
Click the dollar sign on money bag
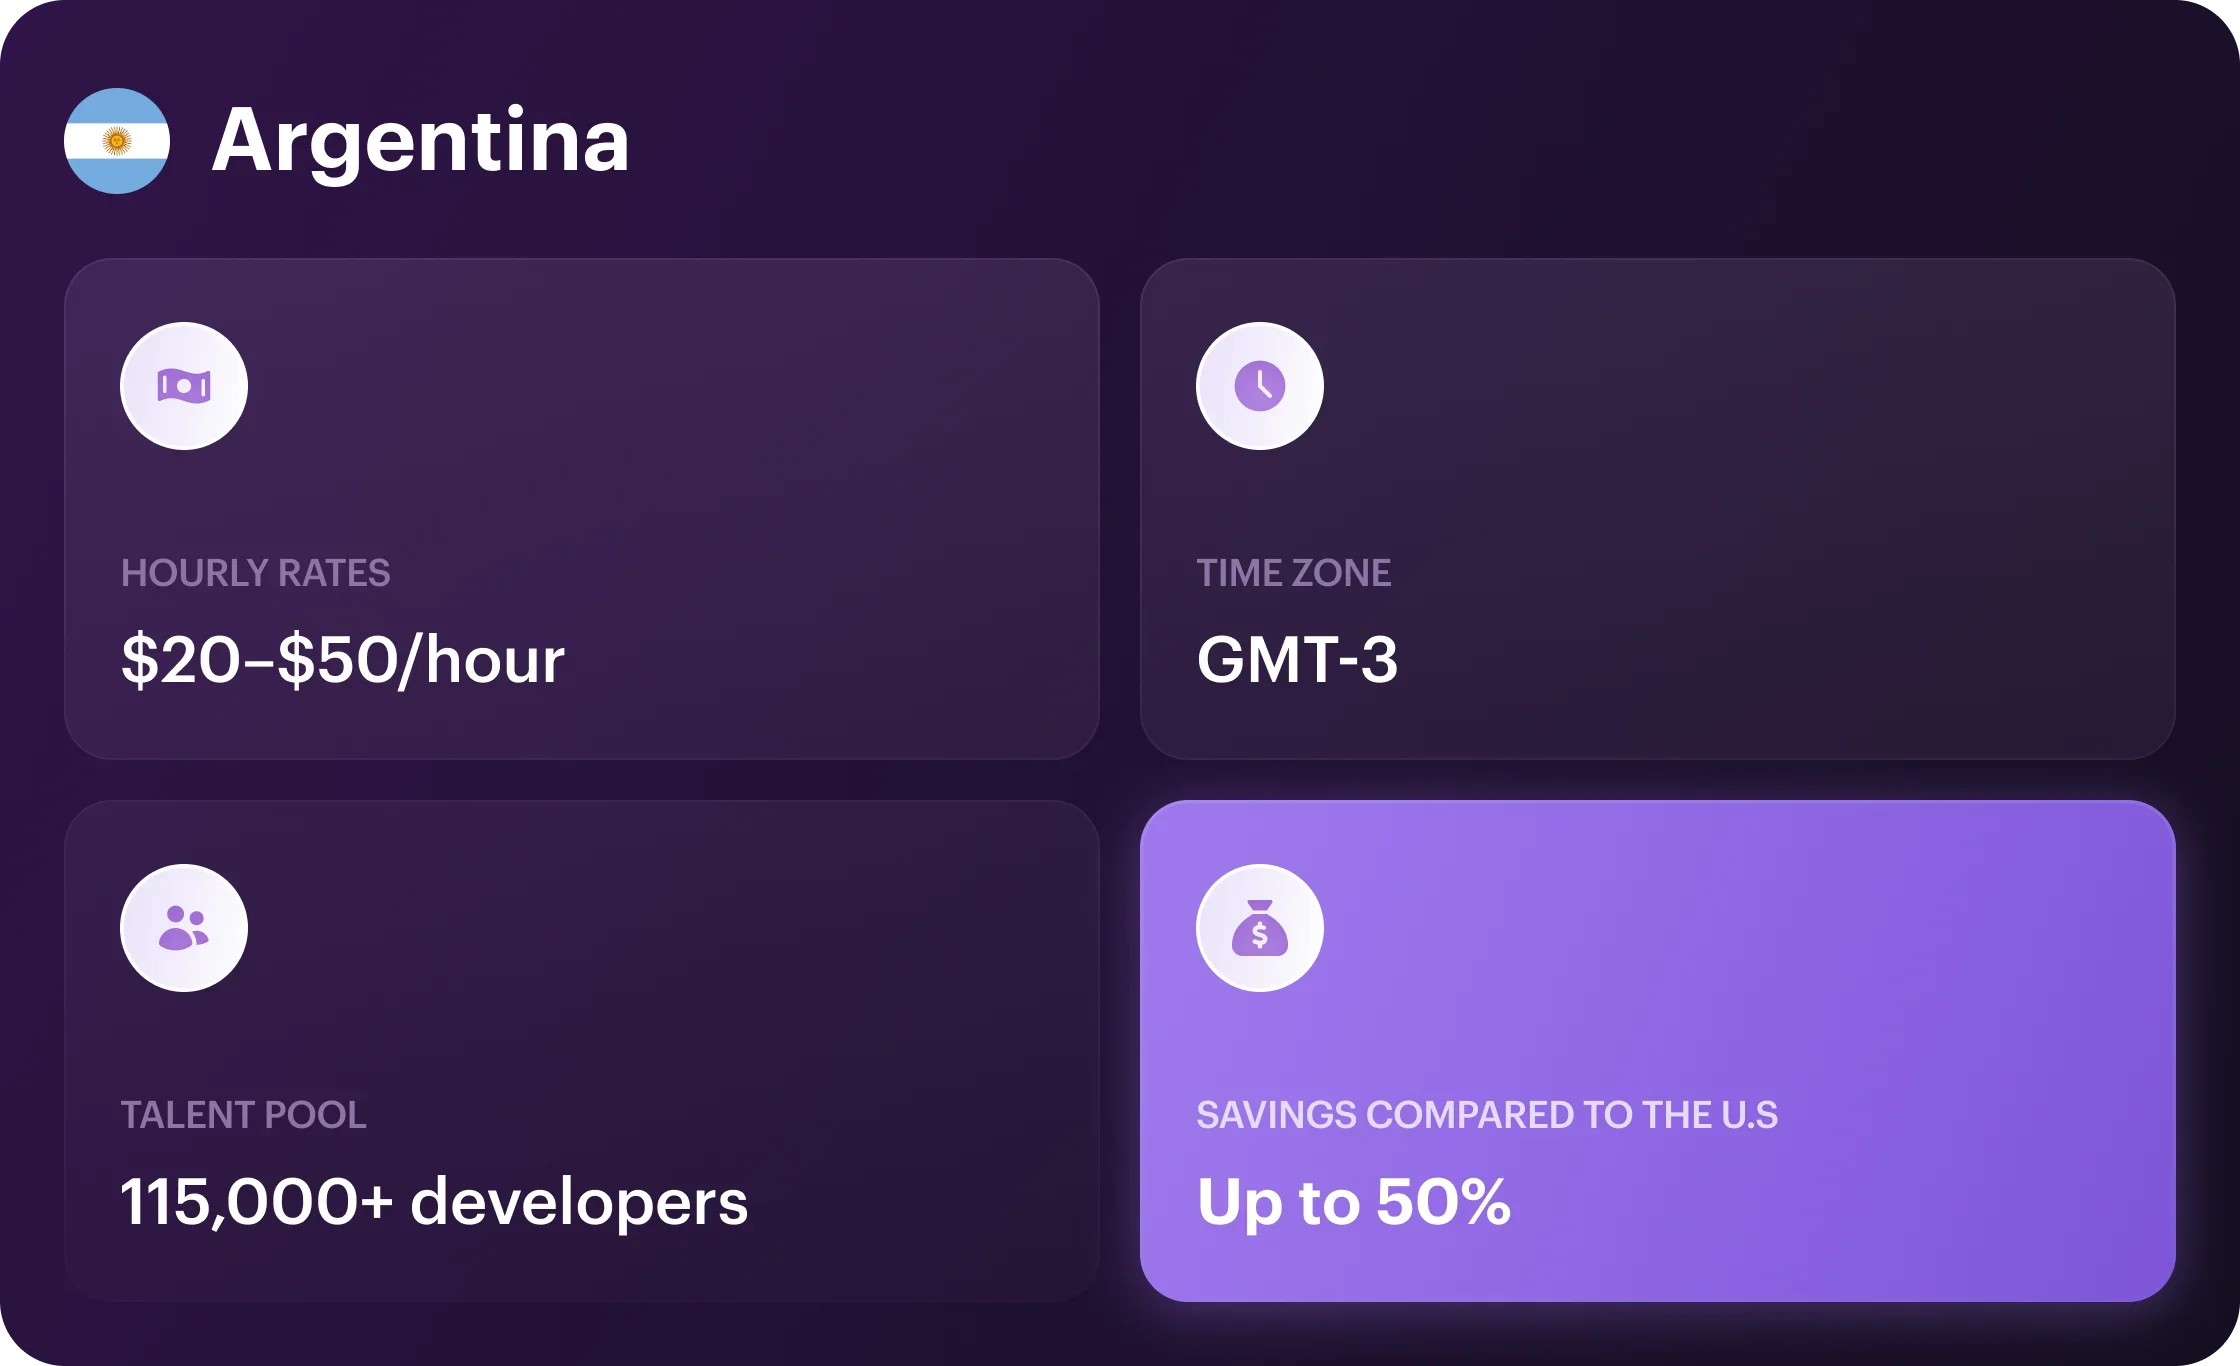(1260, 935)
